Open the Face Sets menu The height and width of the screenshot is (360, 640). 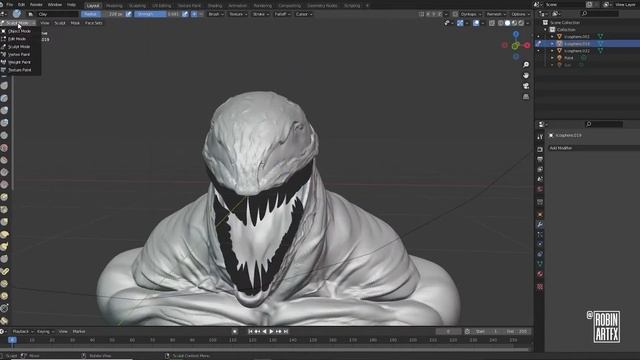93,23
